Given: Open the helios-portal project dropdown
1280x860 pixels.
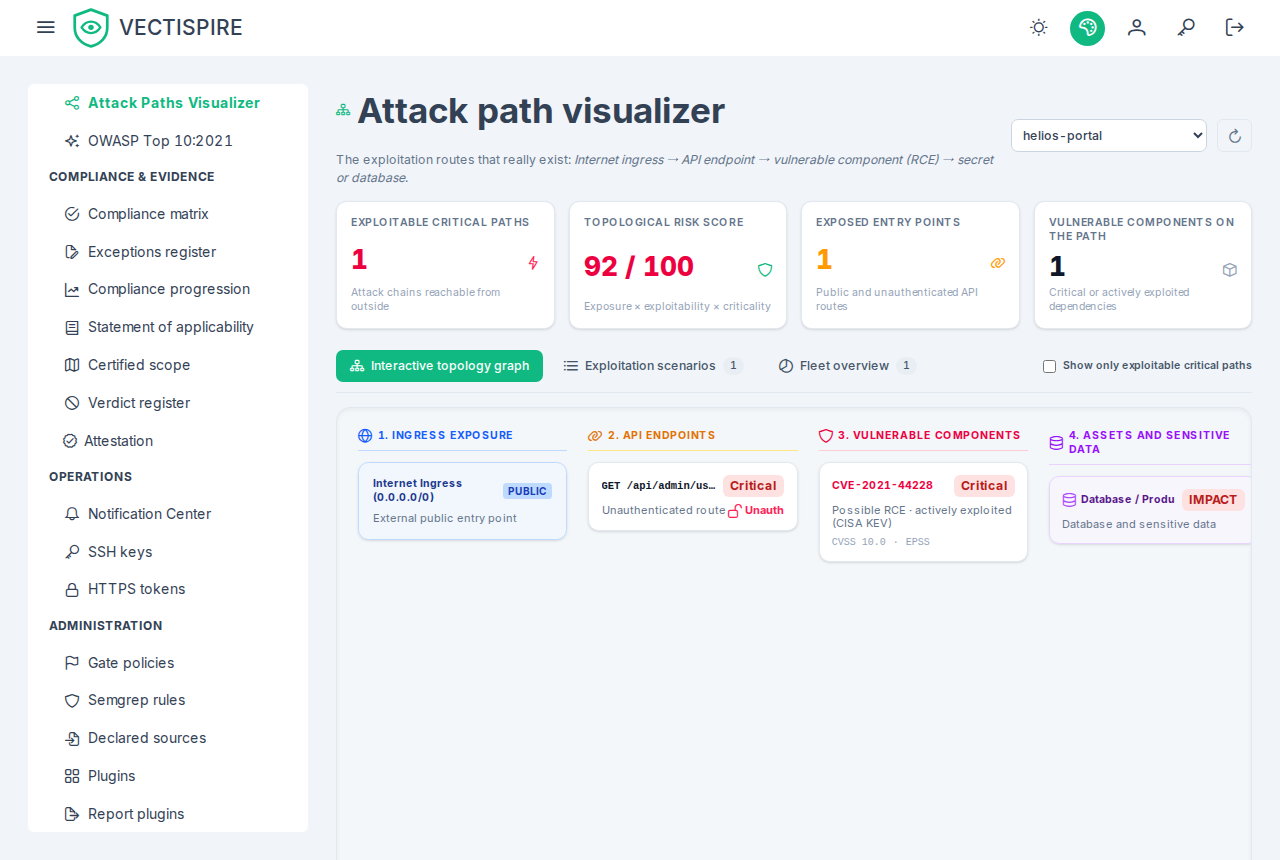Looking at the screenshot, I should (1109, 136).
